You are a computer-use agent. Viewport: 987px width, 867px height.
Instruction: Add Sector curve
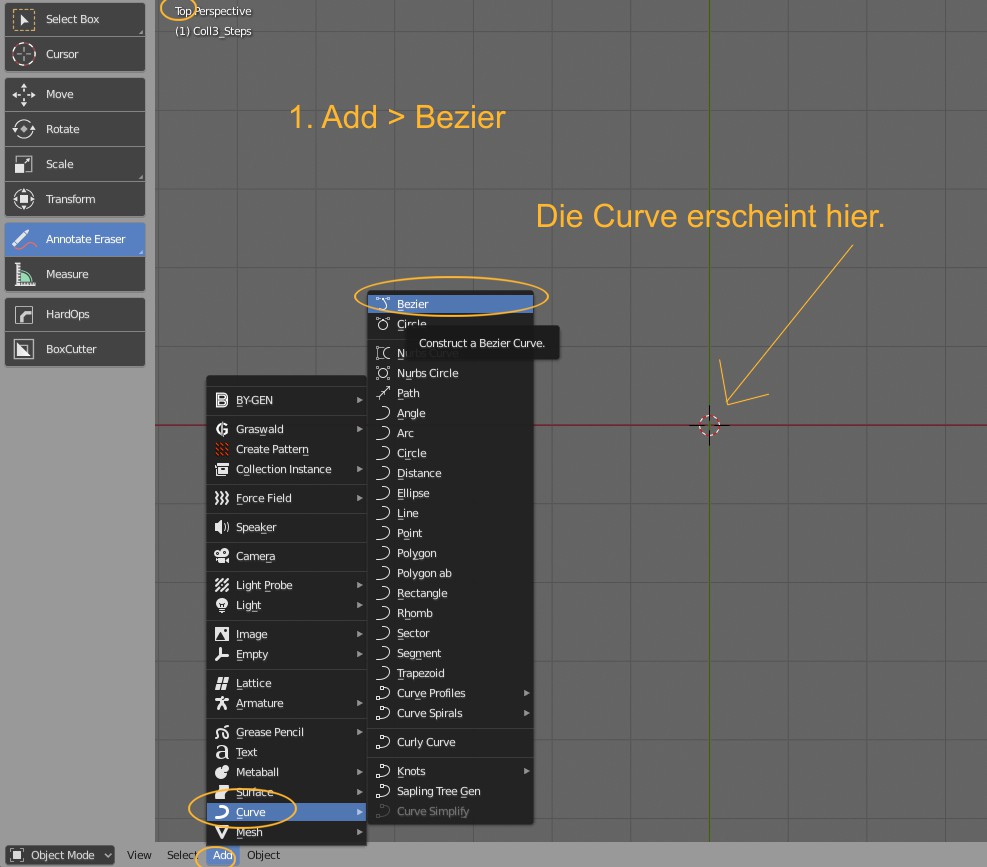[x=450, y=633]
